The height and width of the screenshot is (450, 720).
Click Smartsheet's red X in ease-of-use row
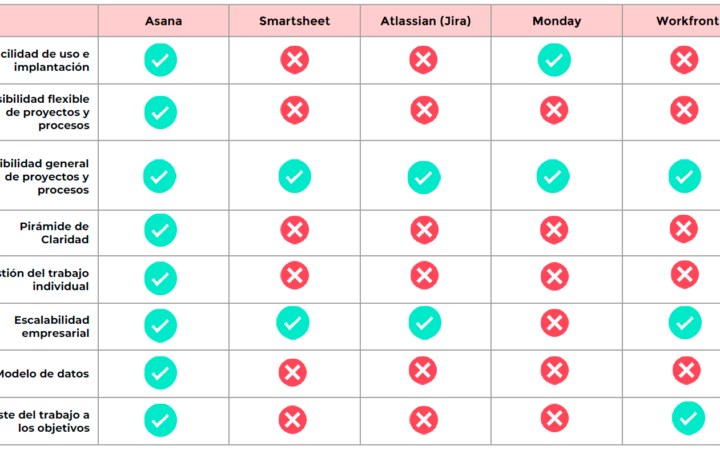(295, 60)
